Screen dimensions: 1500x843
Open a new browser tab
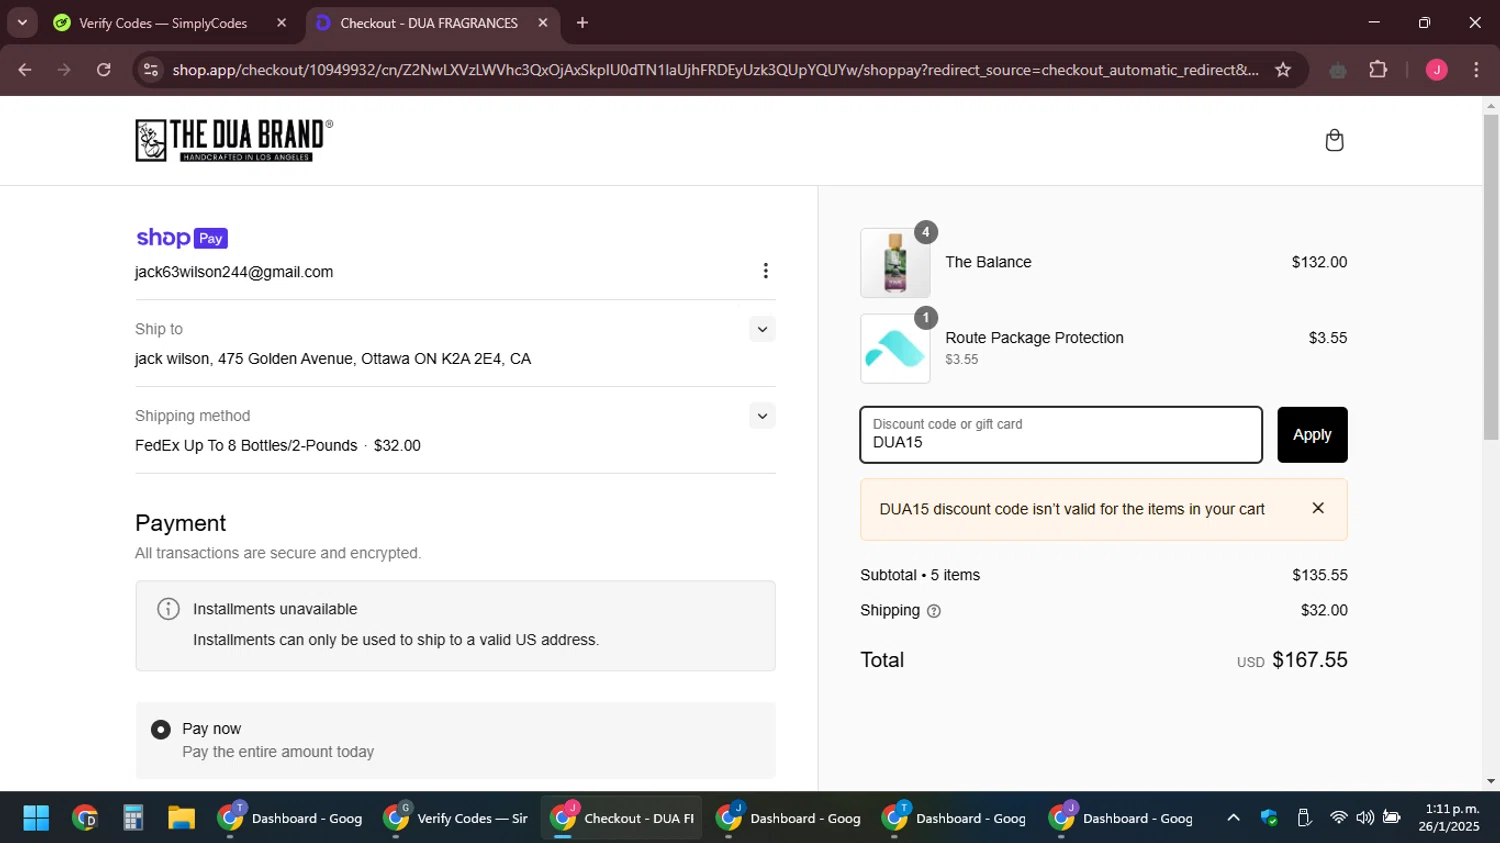tap(582, 23)
